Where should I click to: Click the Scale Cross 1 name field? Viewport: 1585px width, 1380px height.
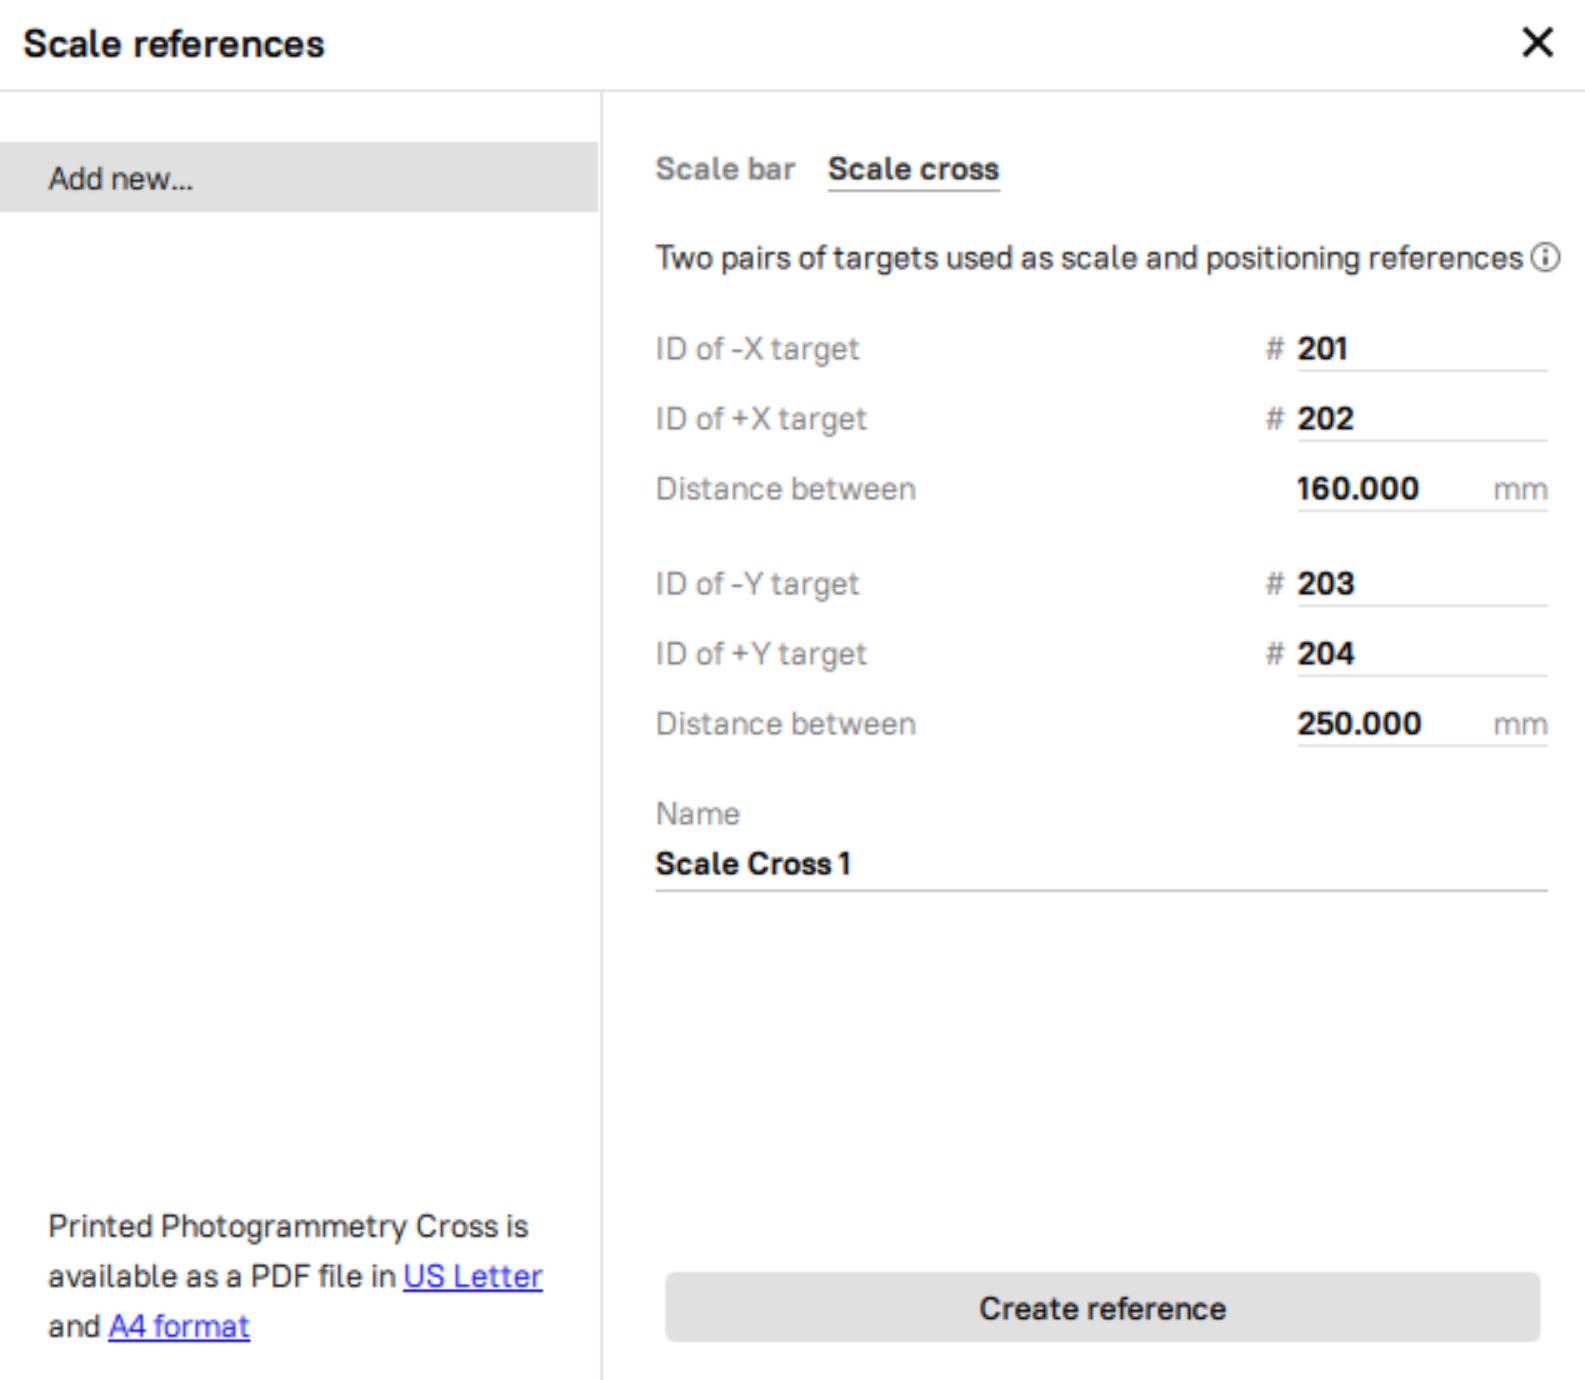(1100, 864)
